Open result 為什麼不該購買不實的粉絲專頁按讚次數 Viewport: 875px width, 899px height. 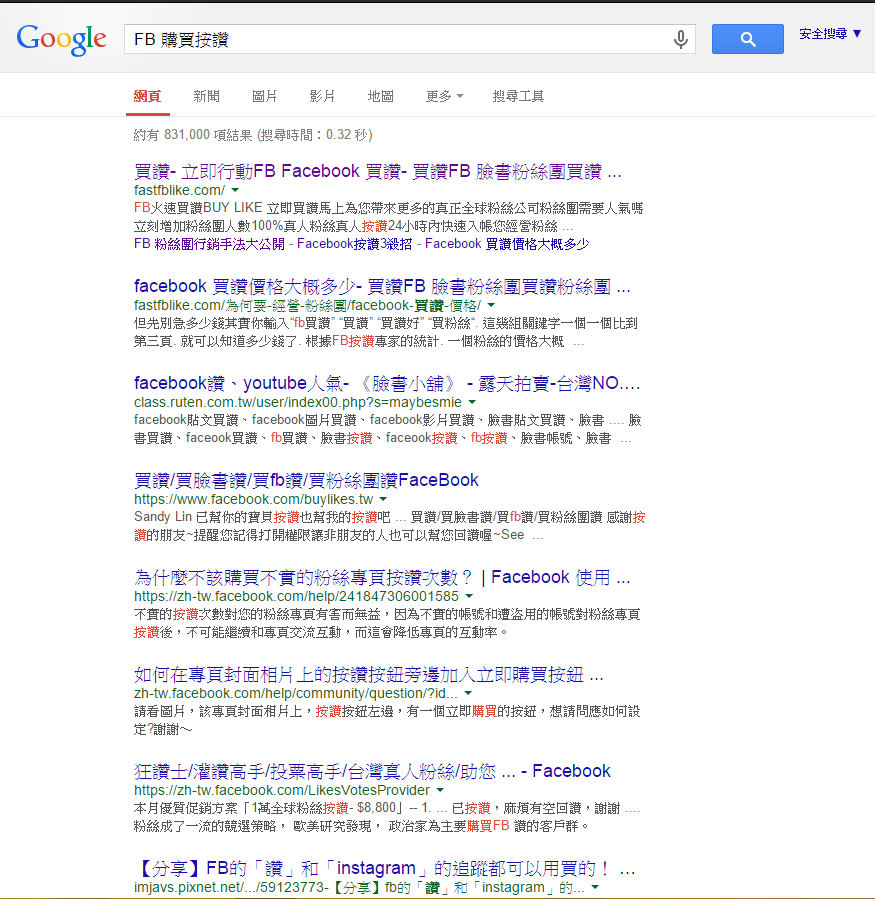(x=382, y=577)
